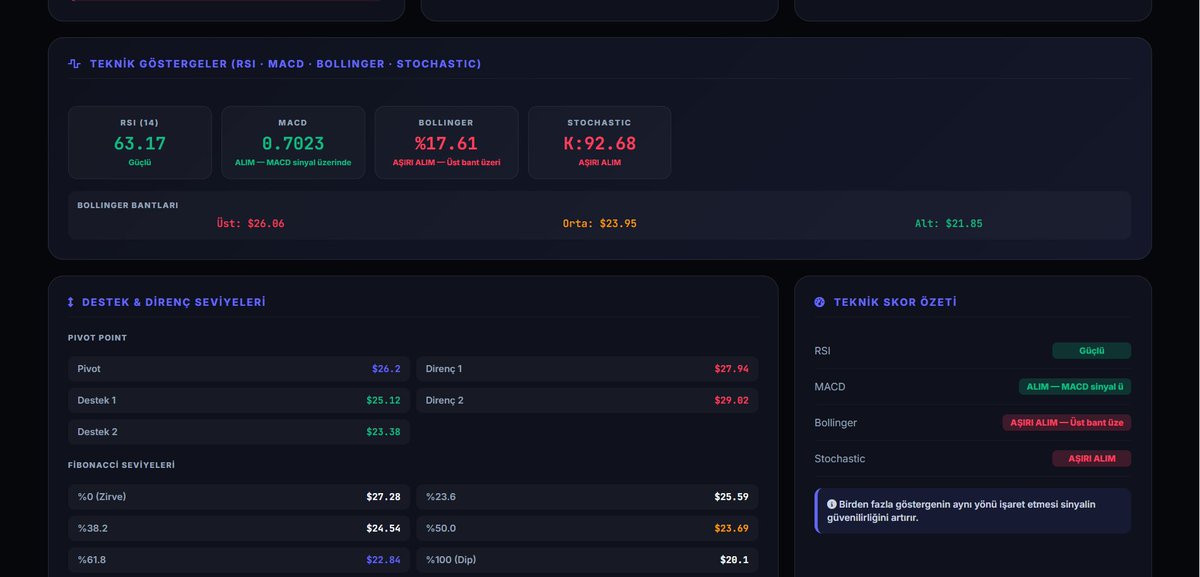Image resolution: width=1200 pixels, height=577 pixels.
Task: Click the RSI label in the score summary
Action: tap(823, 351)
